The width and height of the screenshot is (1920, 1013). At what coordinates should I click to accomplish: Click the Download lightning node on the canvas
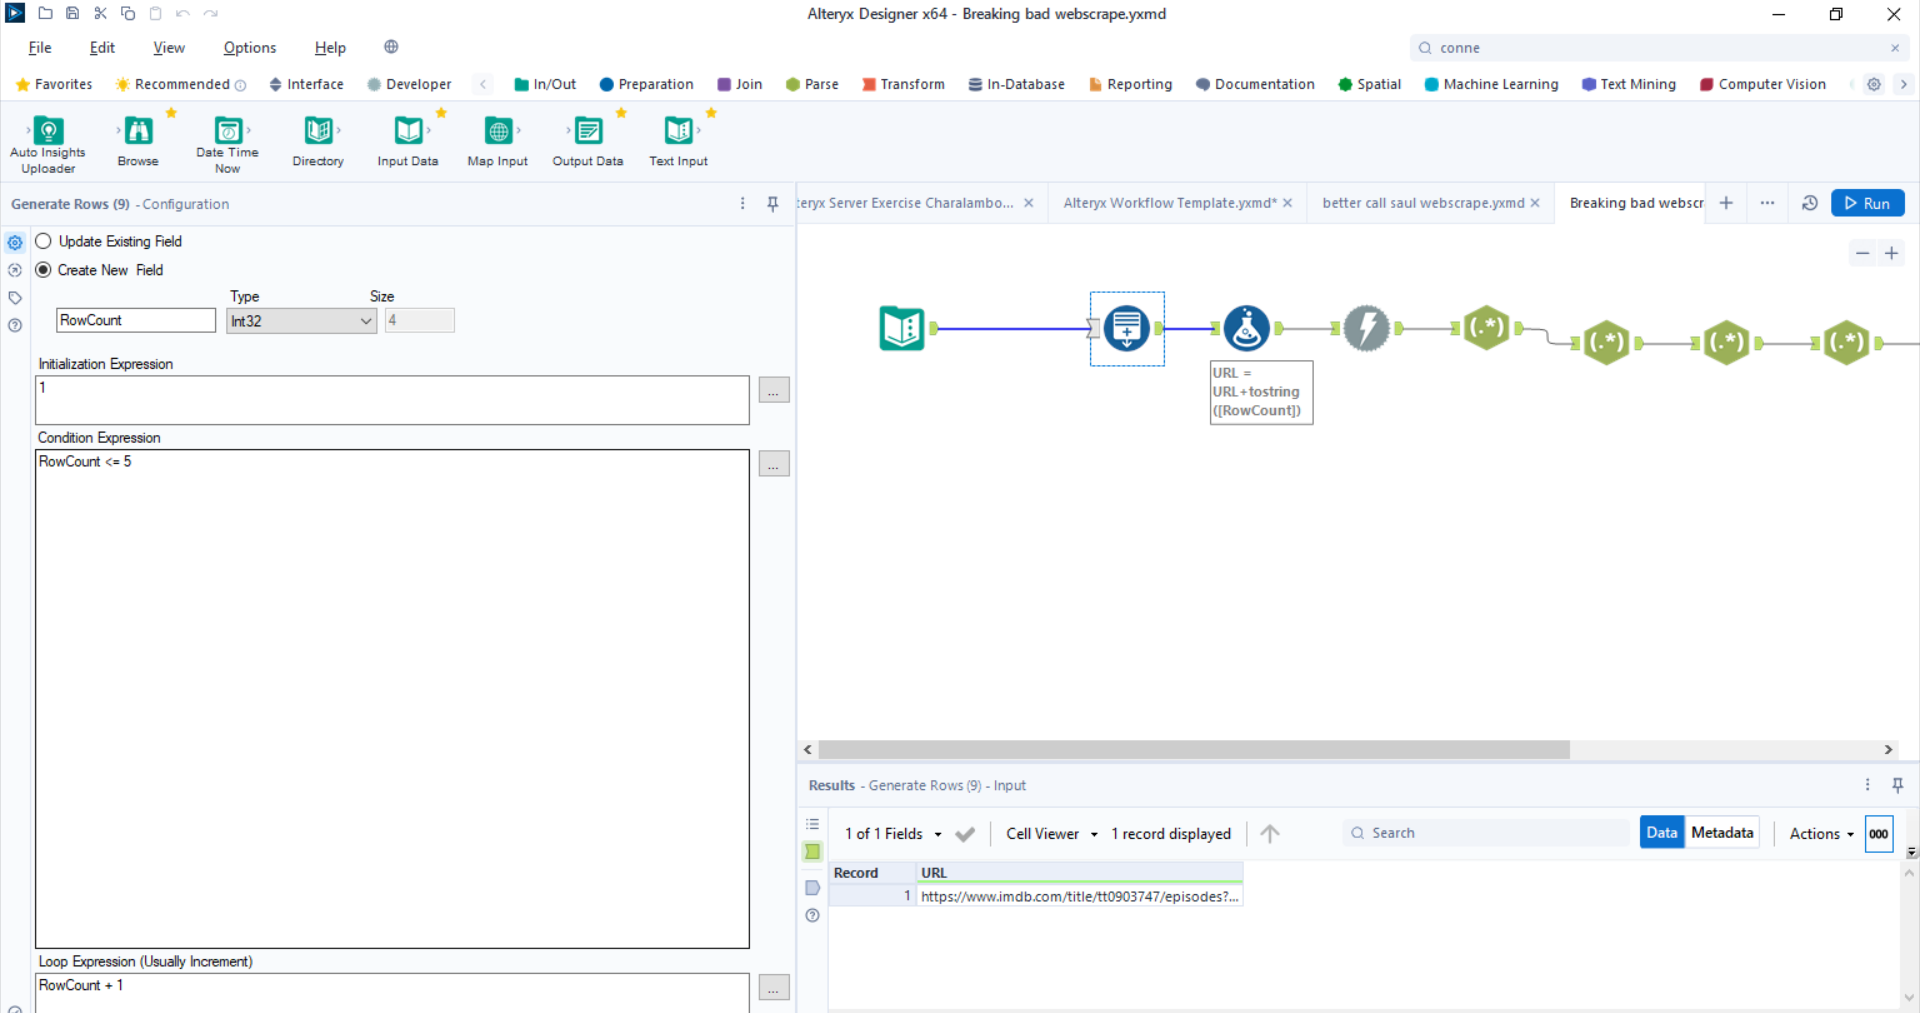pyautogui.click(x=1367, y=328)
